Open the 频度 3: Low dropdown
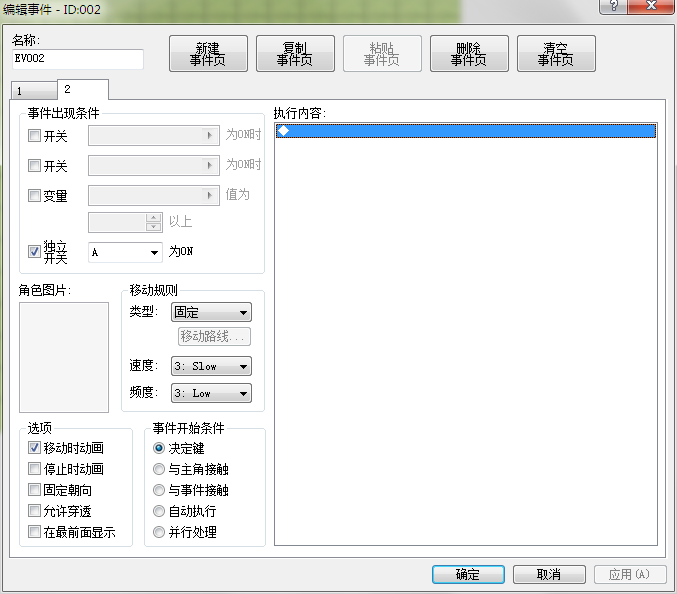Screen dimensions: 677x594 click(x=211, y=393)
